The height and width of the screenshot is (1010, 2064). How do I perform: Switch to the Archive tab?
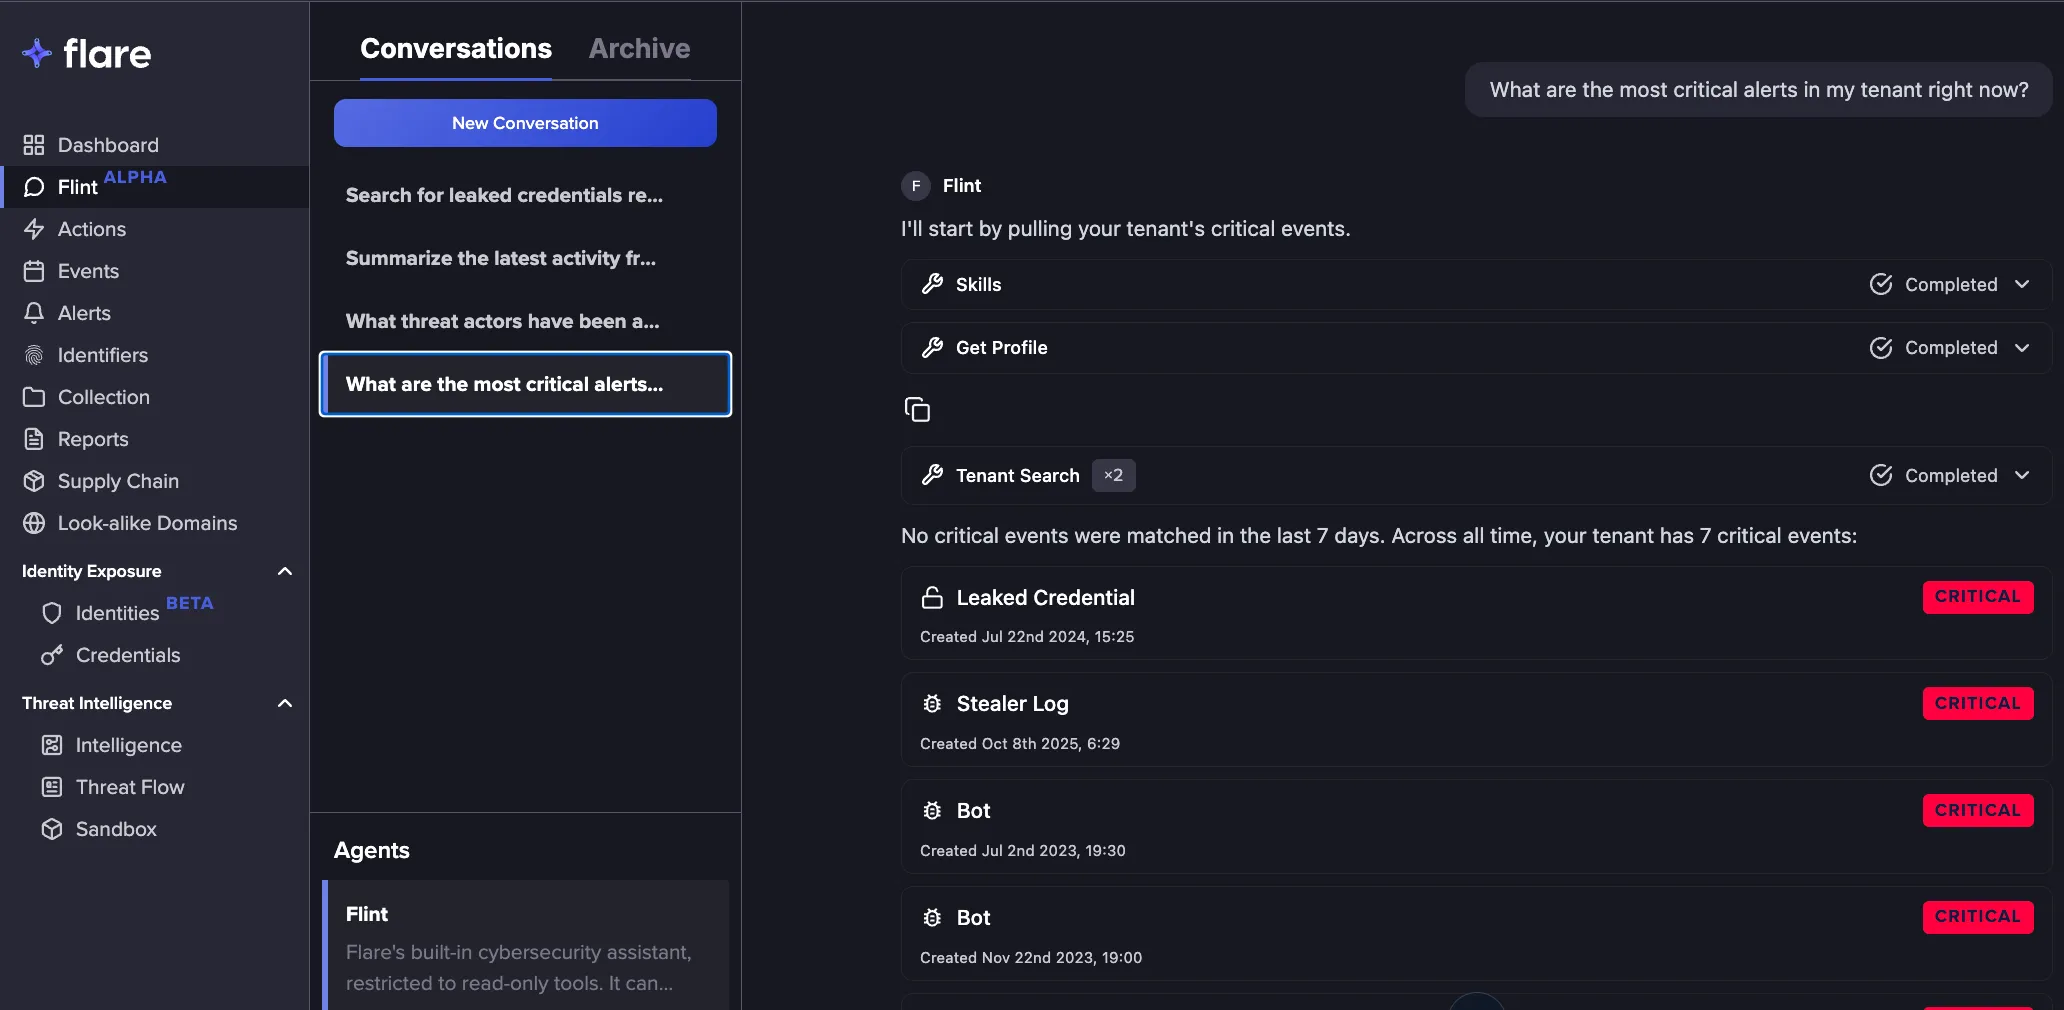[x=639, y=48]
